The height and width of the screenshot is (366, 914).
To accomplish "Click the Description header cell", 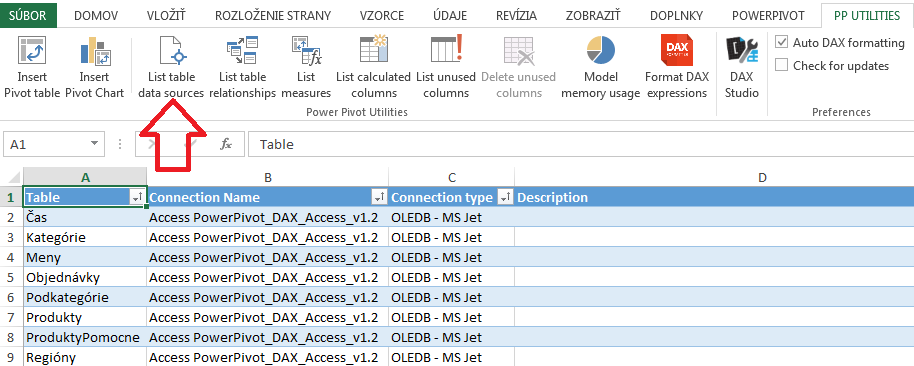I will pyautogui.click(x=714, y=198).
